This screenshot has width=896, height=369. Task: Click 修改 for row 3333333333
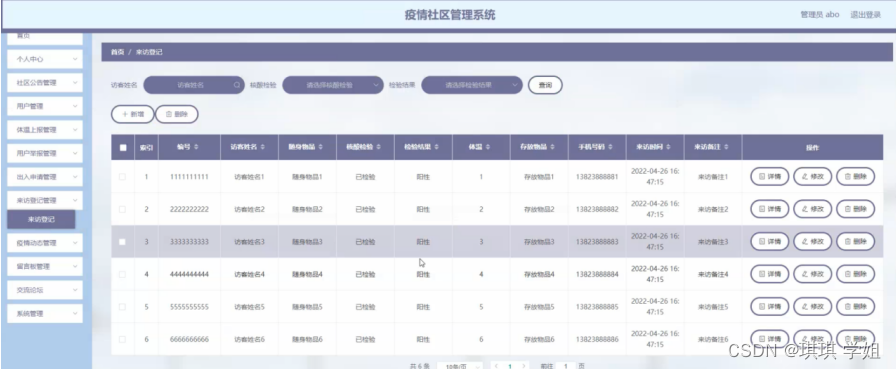click(813, 242)
